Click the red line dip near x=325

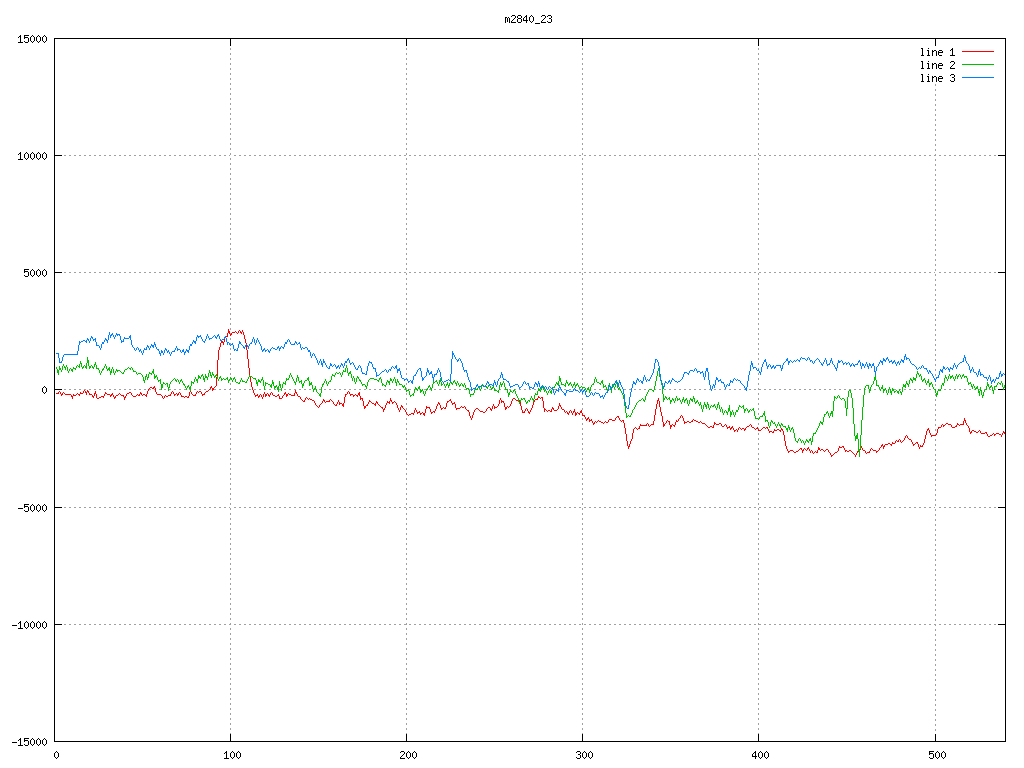[x=629, y=447]
